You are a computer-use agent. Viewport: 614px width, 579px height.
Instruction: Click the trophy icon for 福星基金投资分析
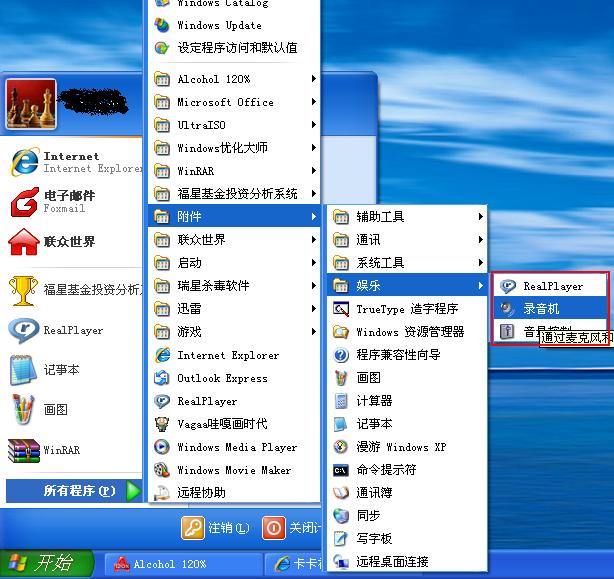click(23, 291)
